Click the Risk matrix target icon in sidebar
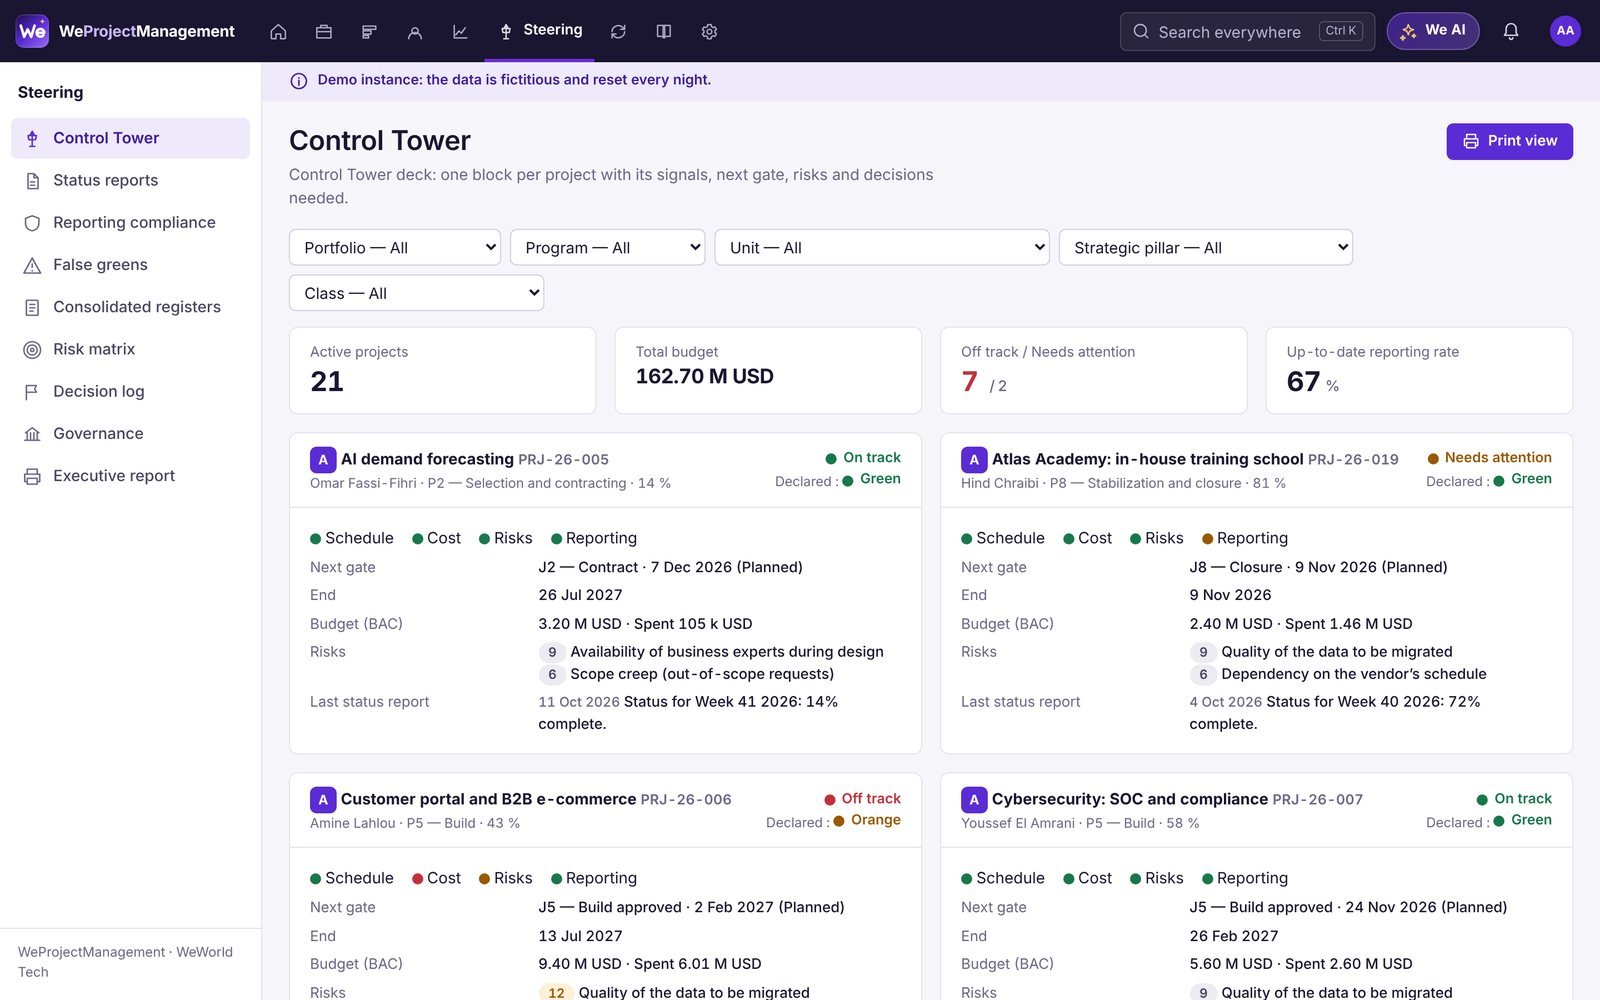Screen dimensions: 1600x1000 [32, 349]
